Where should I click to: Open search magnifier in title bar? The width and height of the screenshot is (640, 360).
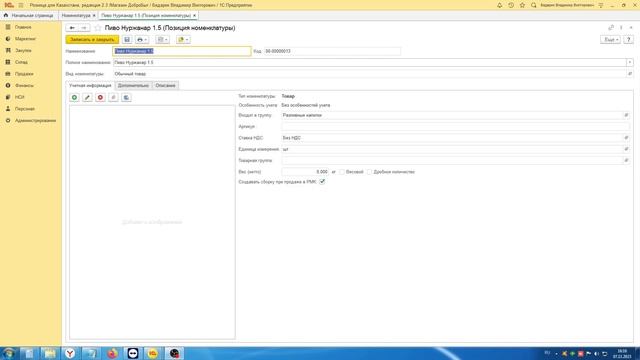[533, 5]
